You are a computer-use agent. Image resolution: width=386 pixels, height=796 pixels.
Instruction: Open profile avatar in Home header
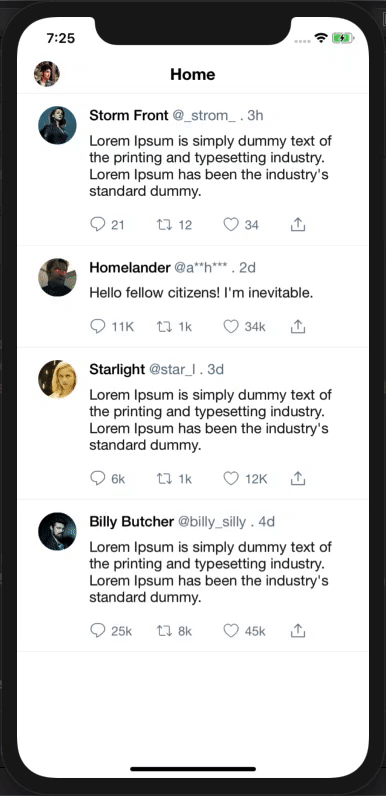[x=47, y=74]
